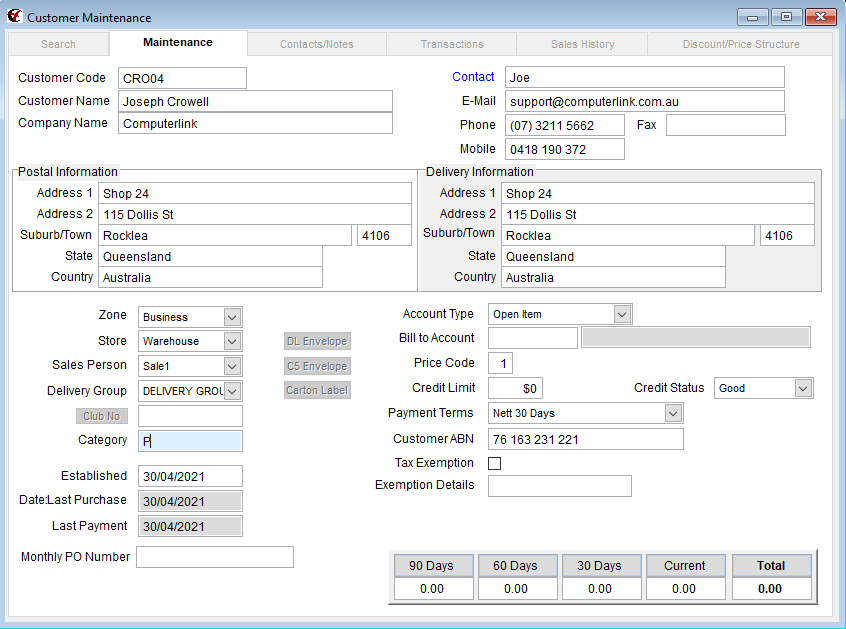The width and height of the screenshot is (846, 629).
Task: Maximize the Customer Maintenance window
Action: (x=787, y=17)
